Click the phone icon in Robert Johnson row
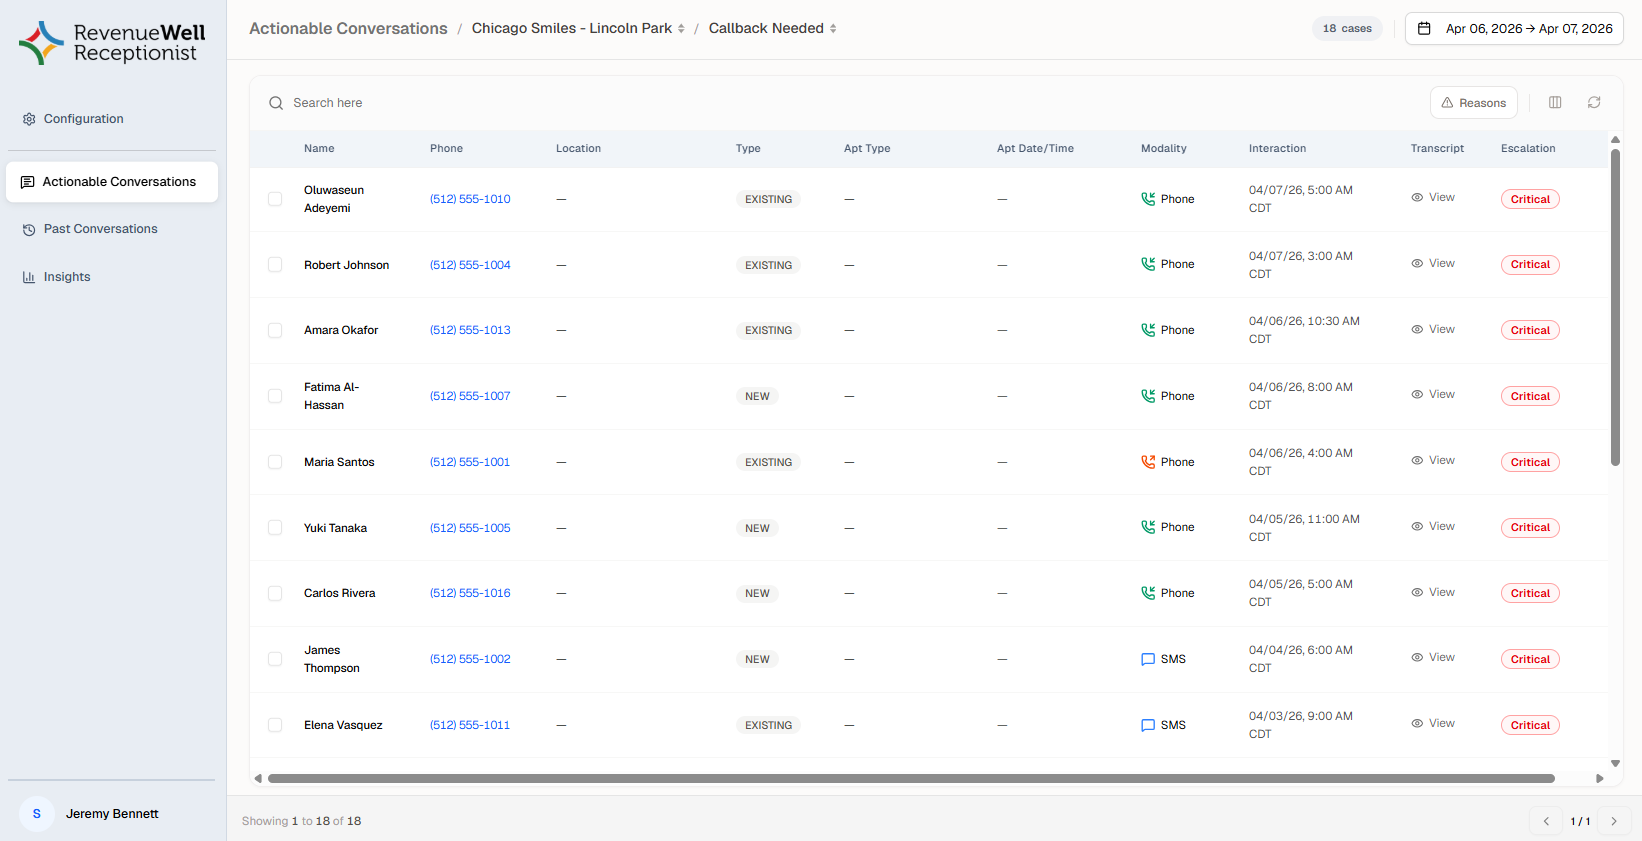Image resolution: width=1642 pixels, height=841 pixels. click(x=1148, y=264)
